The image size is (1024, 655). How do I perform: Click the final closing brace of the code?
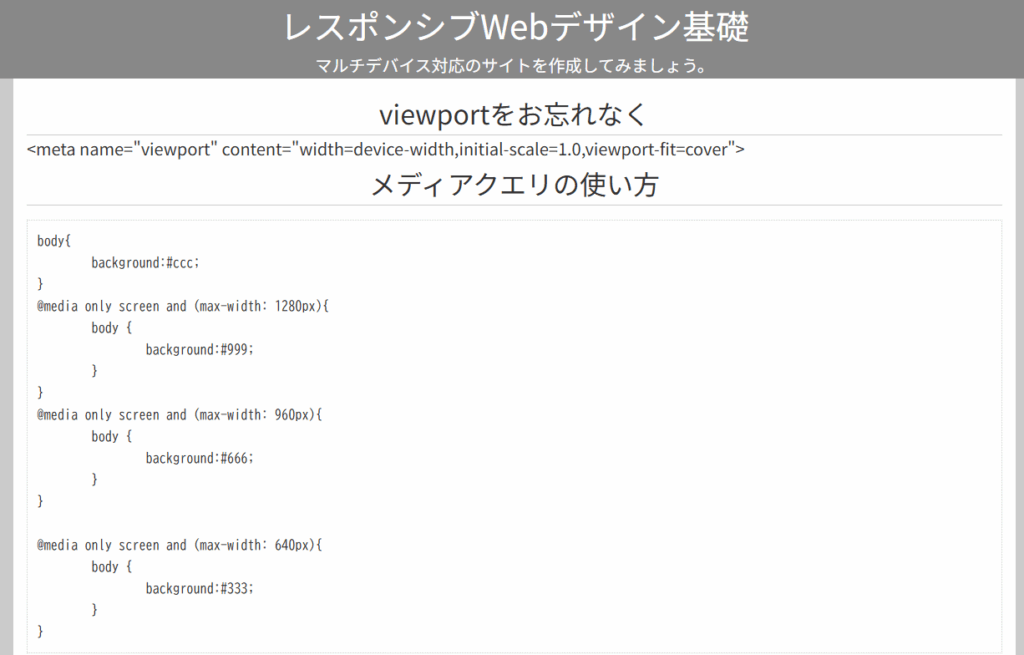(x=41, y=631)
